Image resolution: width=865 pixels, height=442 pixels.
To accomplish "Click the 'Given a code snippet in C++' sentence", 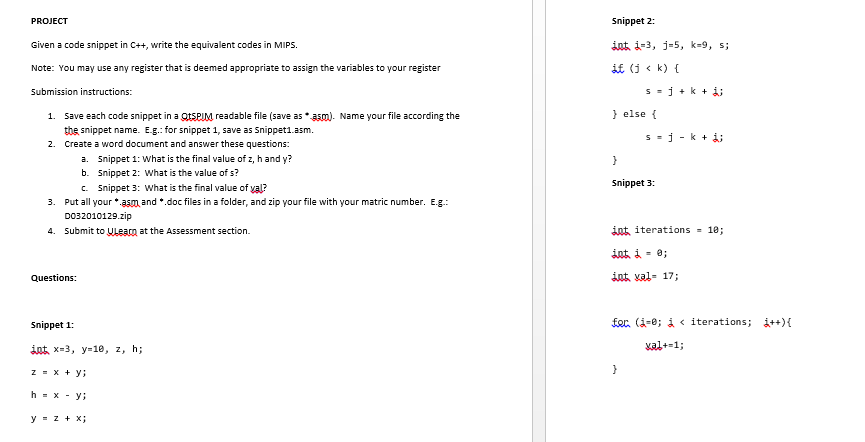I will 164,45.
